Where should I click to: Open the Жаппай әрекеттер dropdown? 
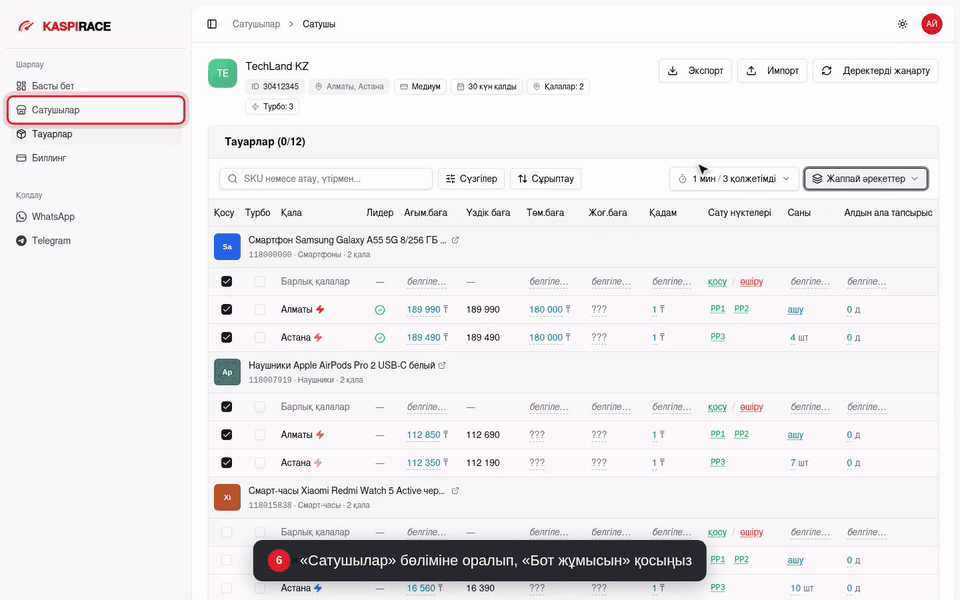[x=866, y=179]
